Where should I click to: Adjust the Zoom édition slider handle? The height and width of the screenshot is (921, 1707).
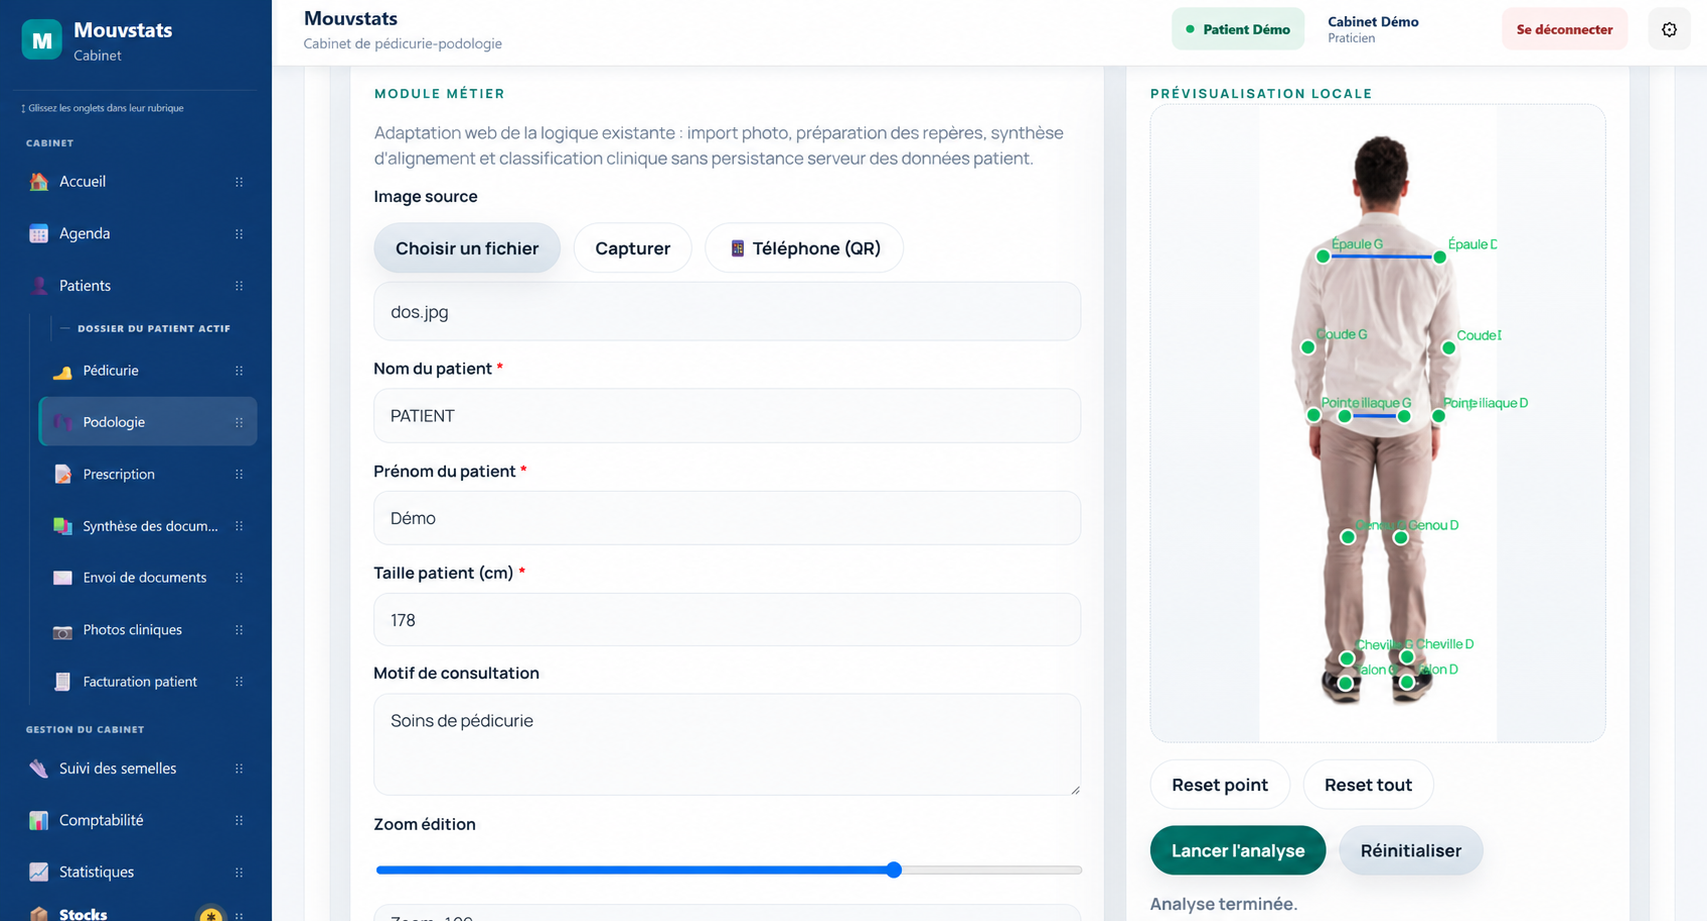[894, 870]
